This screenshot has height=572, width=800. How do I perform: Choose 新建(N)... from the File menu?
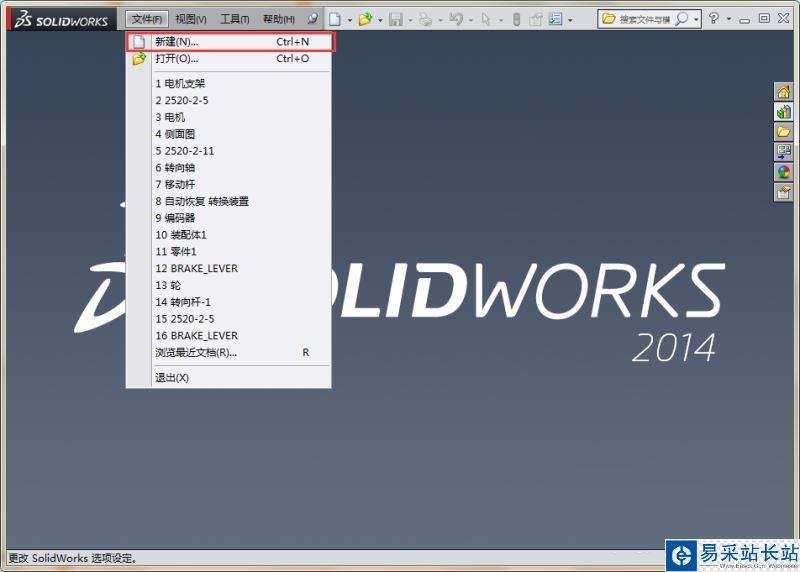pyautogui.click(x=231, y=42)
